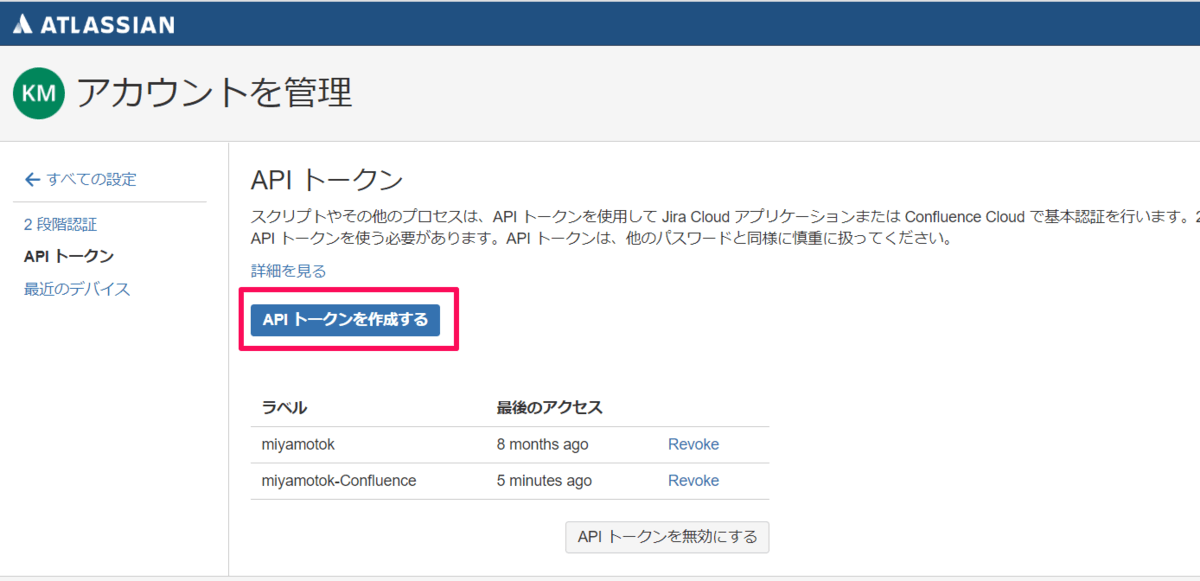
Task: Click the 8 months ago cell
Action: pyautogui.click(x=542, y=444)
